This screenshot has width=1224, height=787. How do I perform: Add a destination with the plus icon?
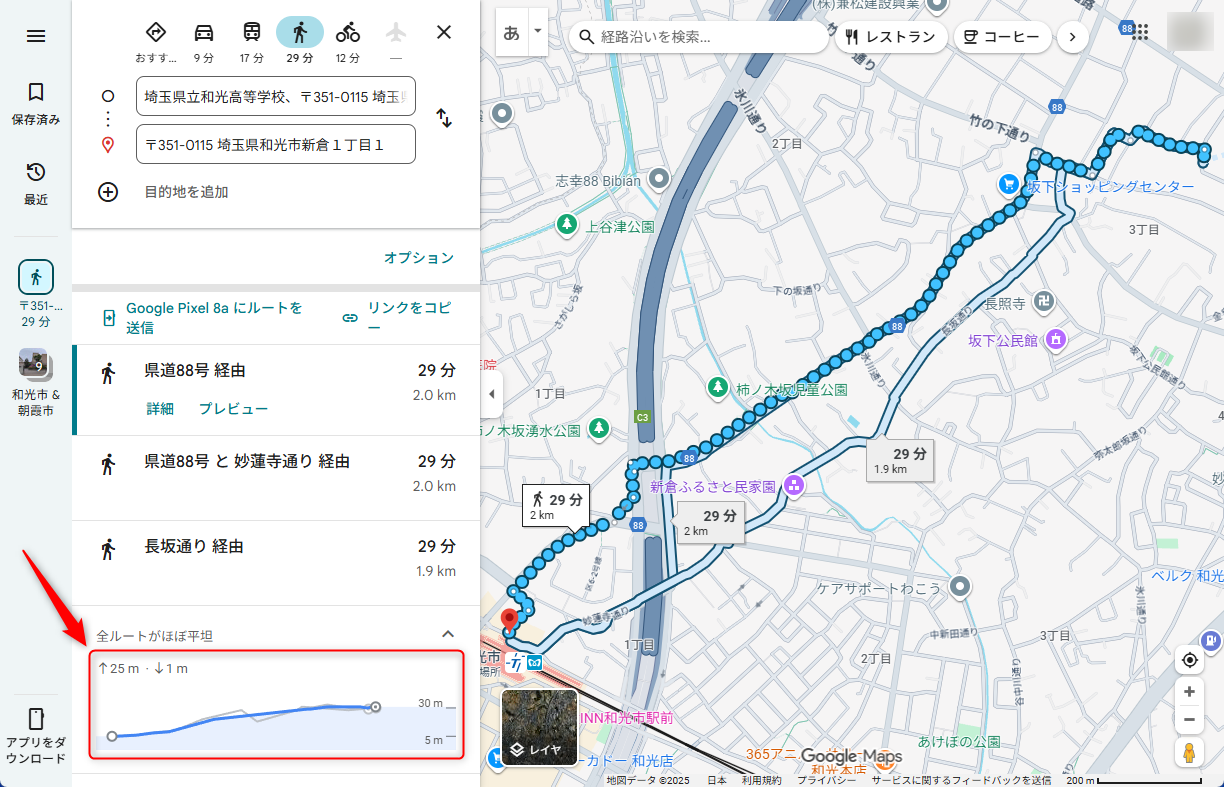[108, 192]
